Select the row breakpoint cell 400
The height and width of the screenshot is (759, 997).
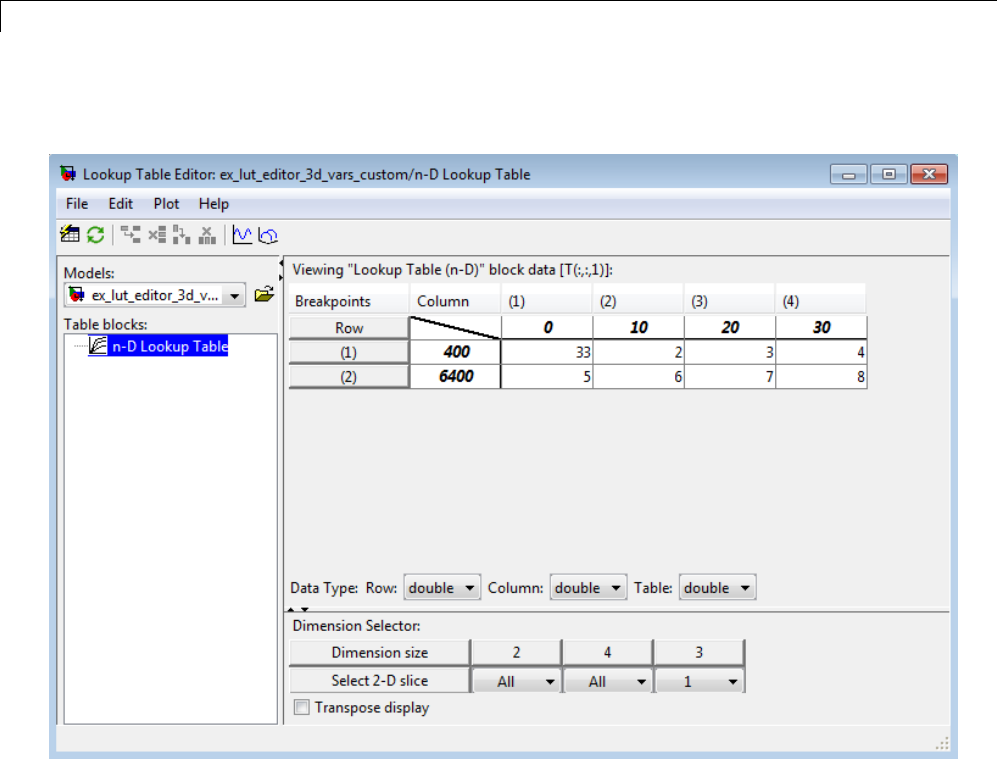tap(455, 352)
